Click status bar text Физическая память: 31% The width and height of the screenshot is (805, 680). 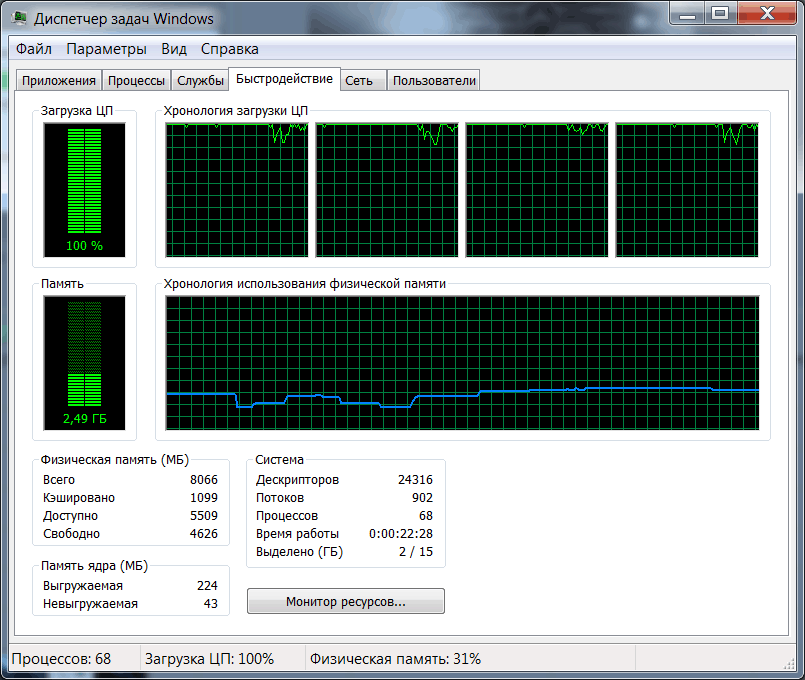click(395, 659)
